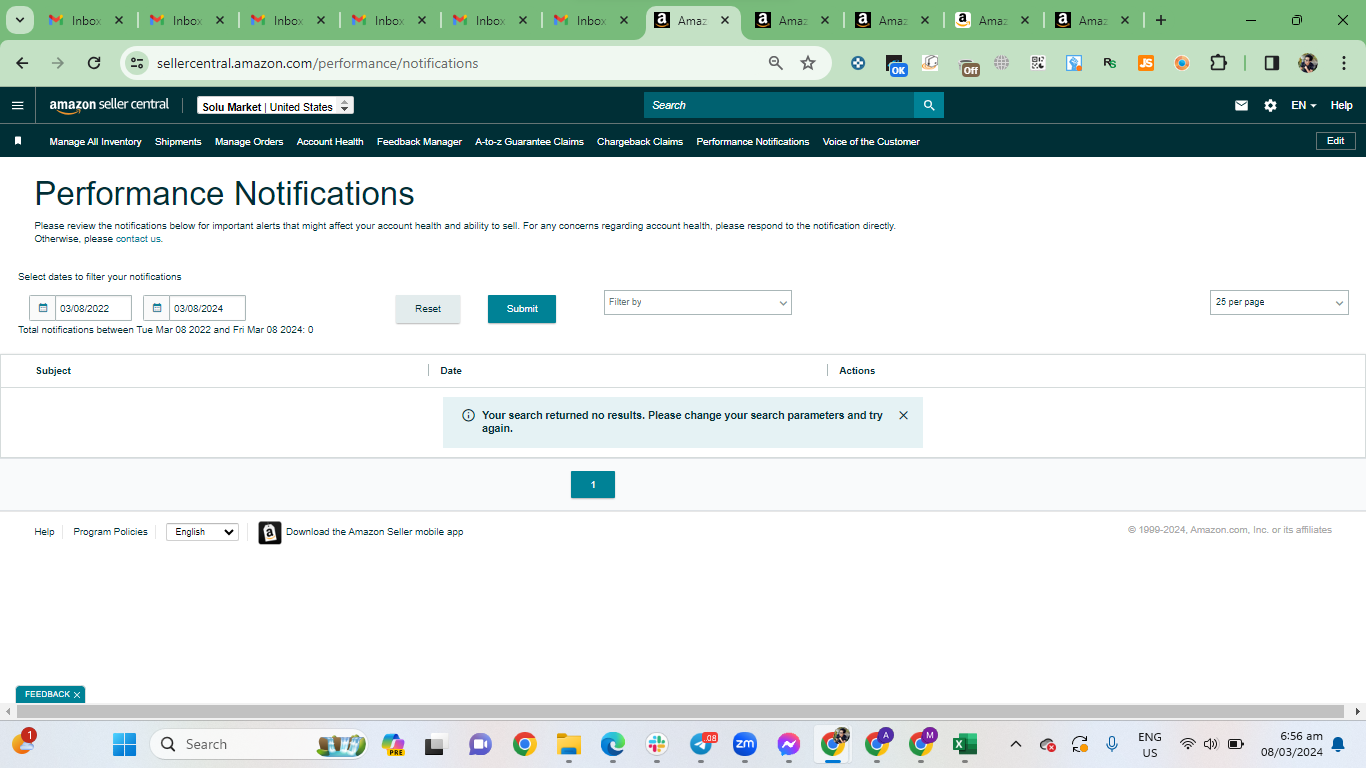Go to Shipments

pos(178,142)
